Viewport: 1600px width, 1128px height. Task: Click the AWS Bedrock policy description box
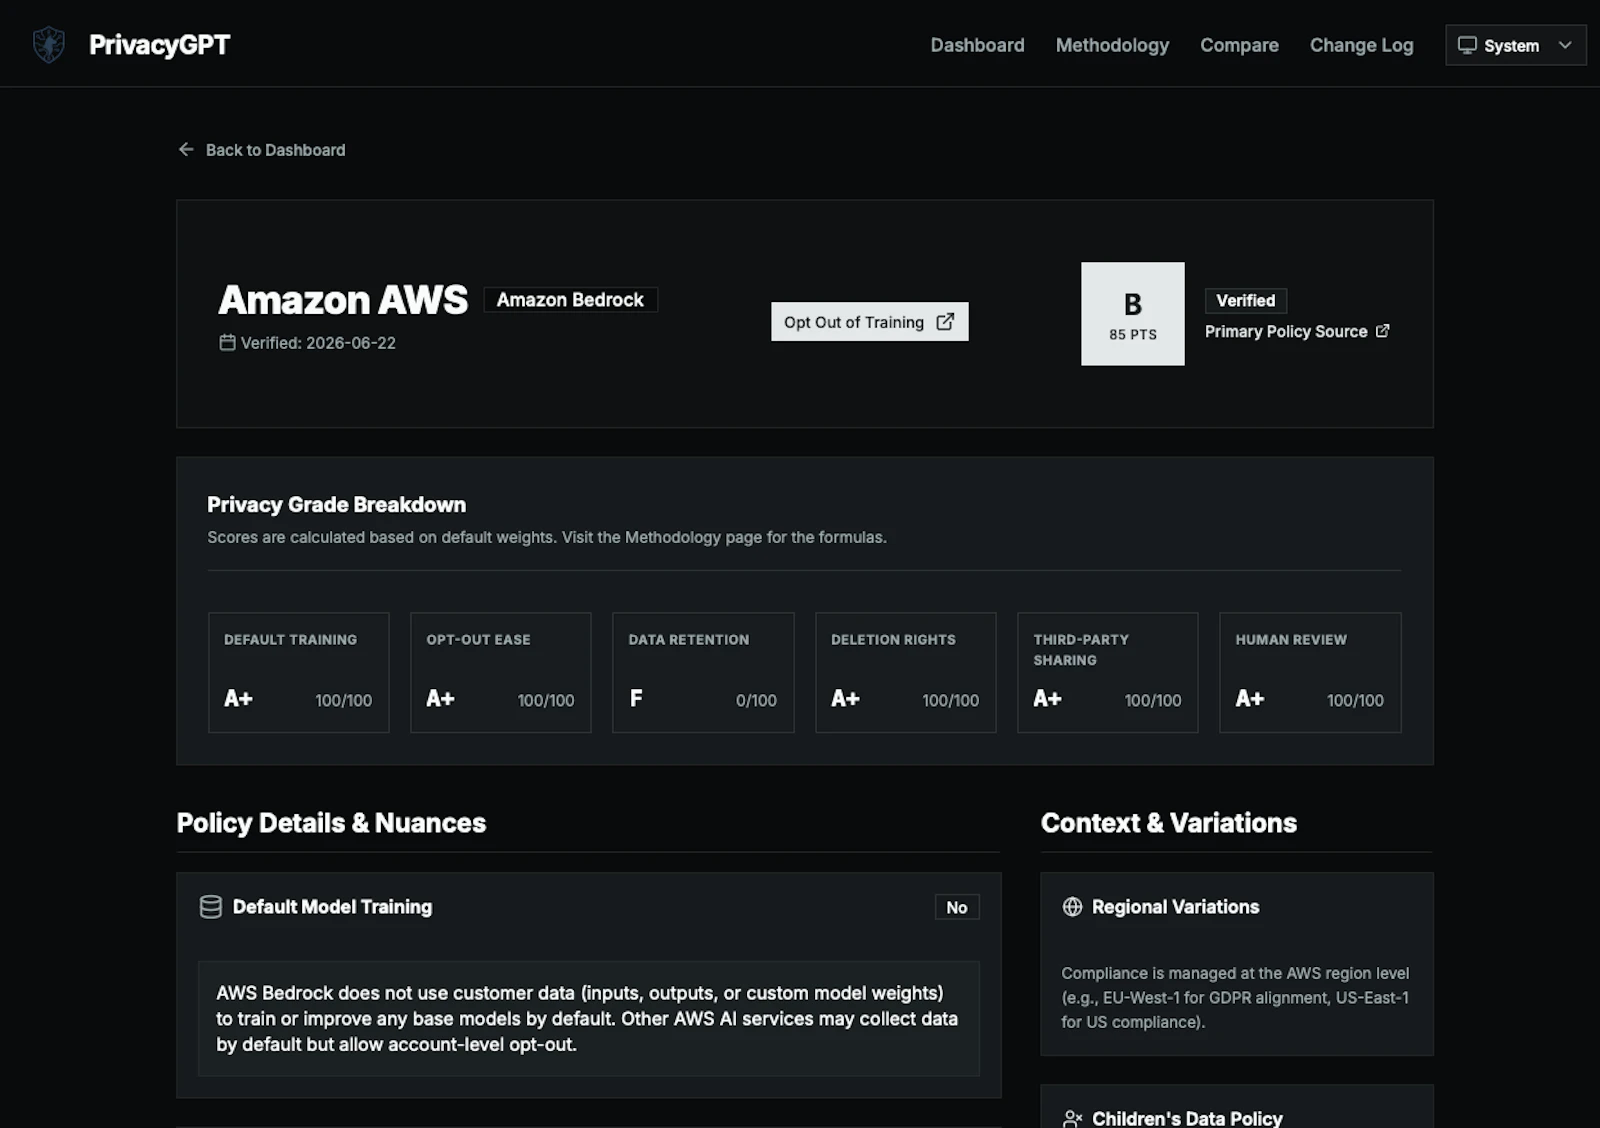coord(589,1019)
